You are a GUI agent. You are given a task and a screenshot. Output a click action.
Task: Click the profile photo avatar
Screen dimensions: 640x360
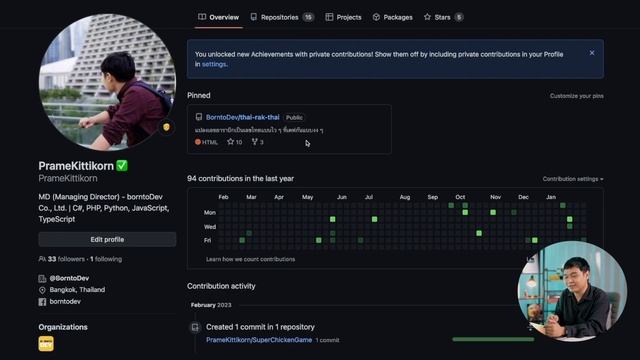pos(107,82)
